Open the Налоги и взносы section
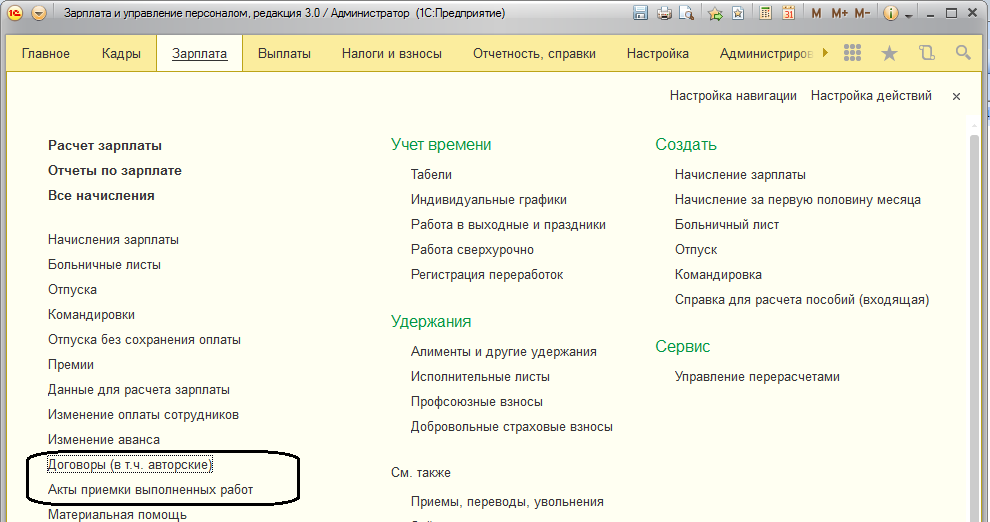This screenshot has height=522, width=990. (391, 54)
